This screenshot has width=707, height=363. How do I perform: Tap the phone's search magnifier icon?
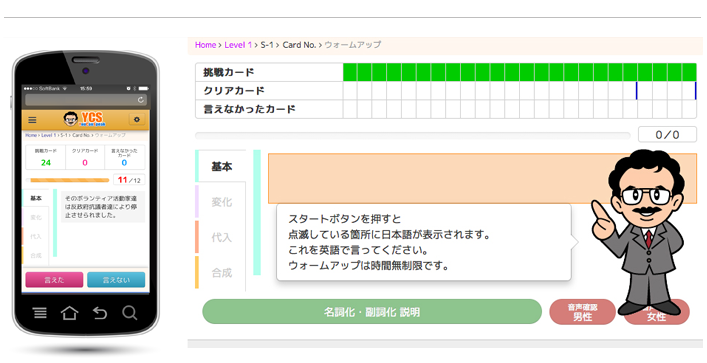click(129, 312)
